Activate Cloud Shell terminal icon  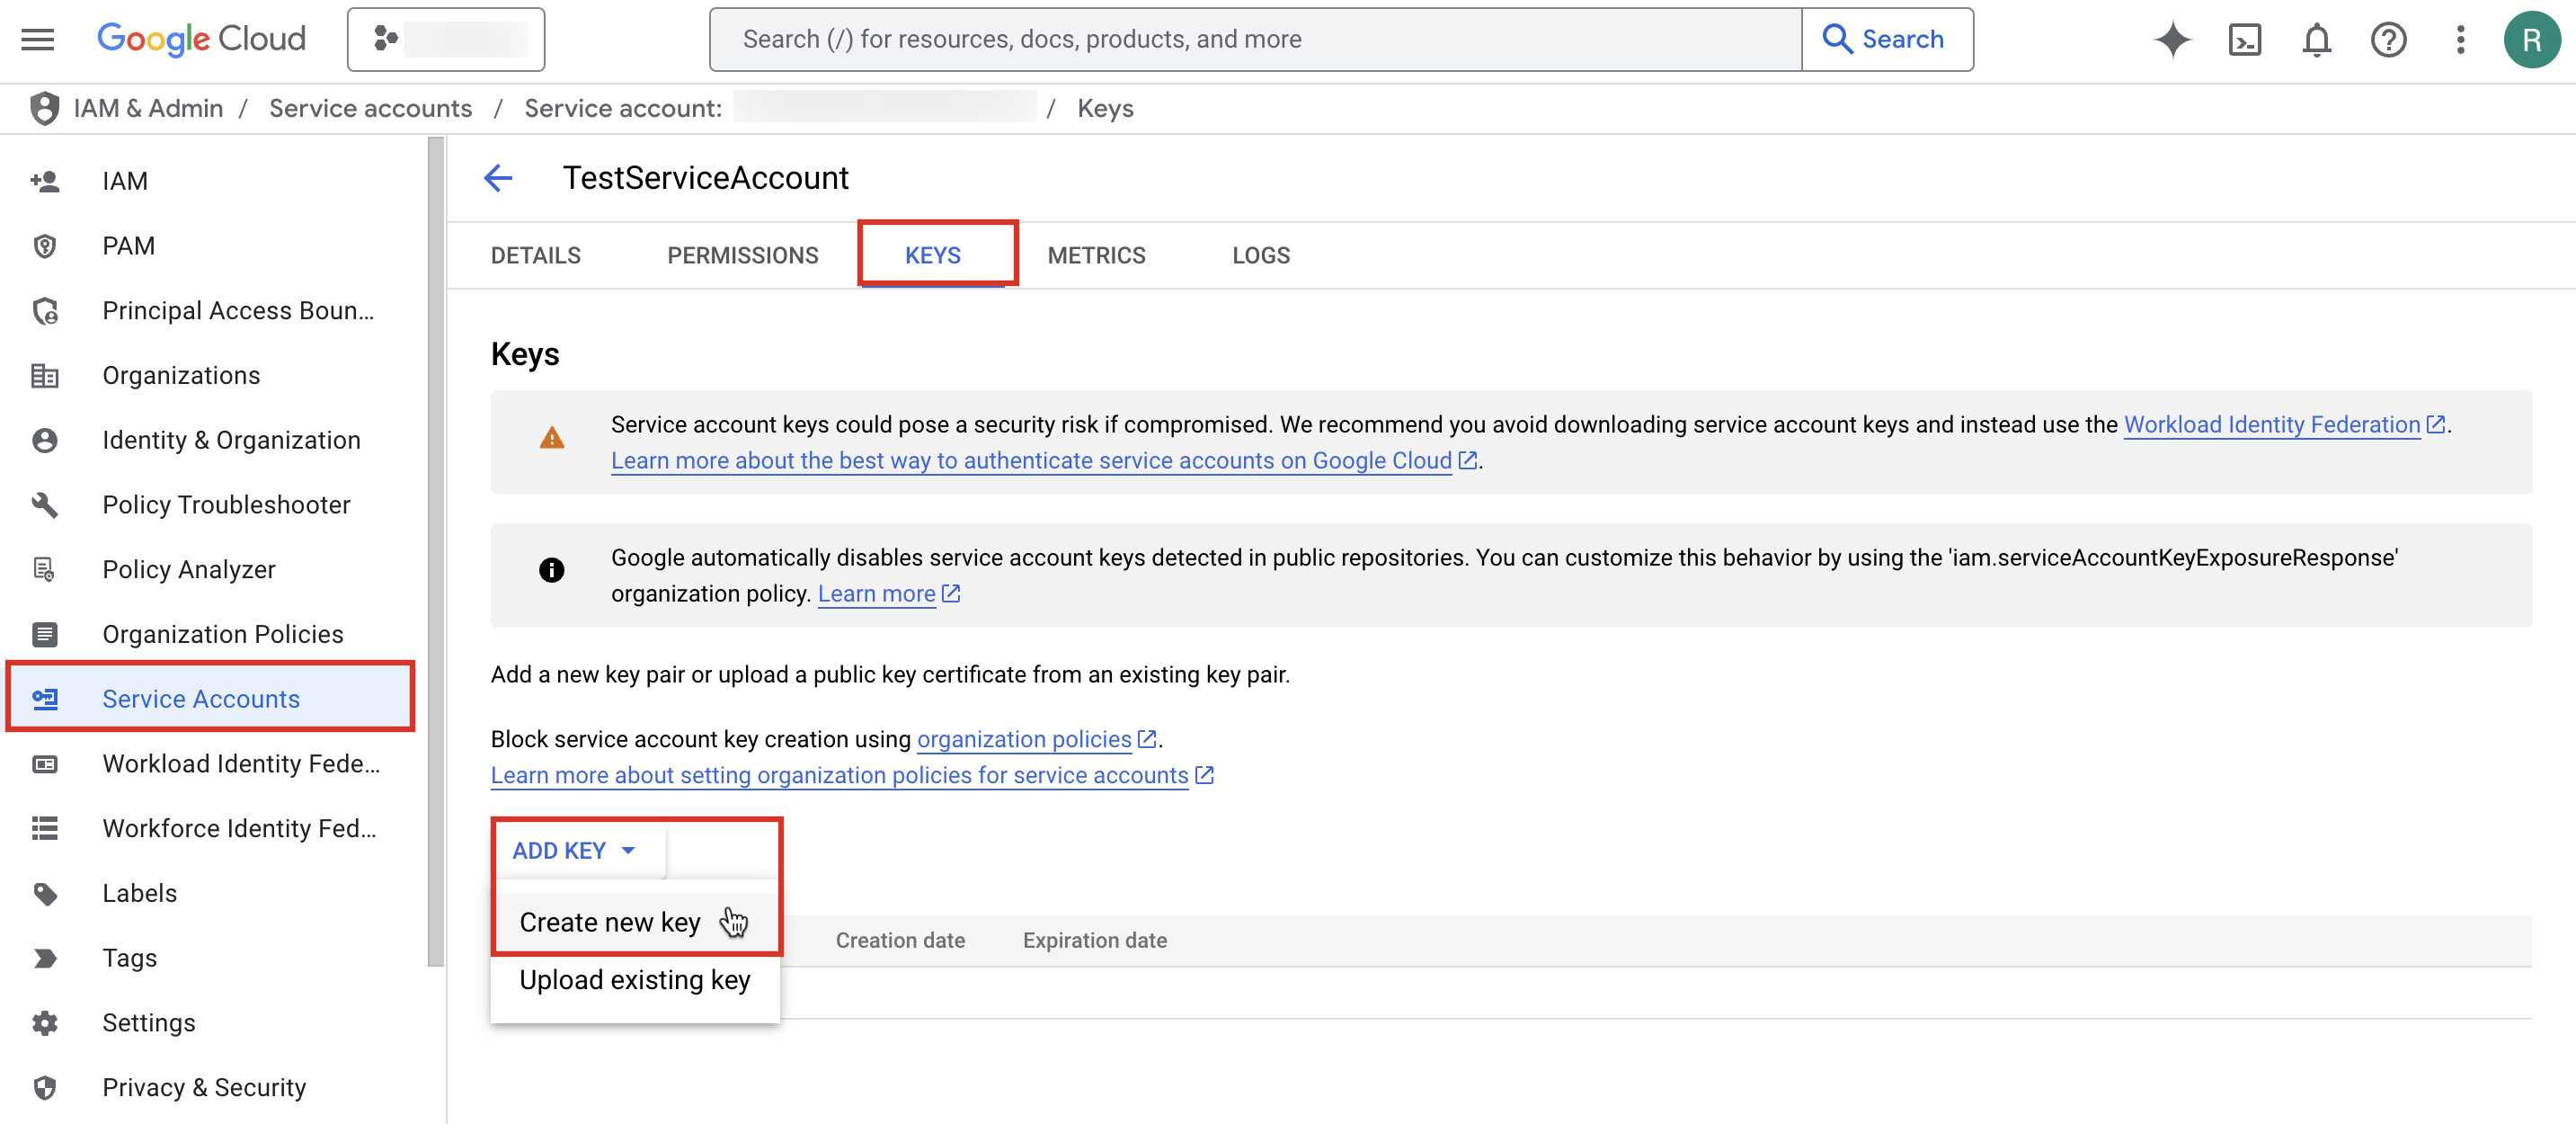(2245, 39)
